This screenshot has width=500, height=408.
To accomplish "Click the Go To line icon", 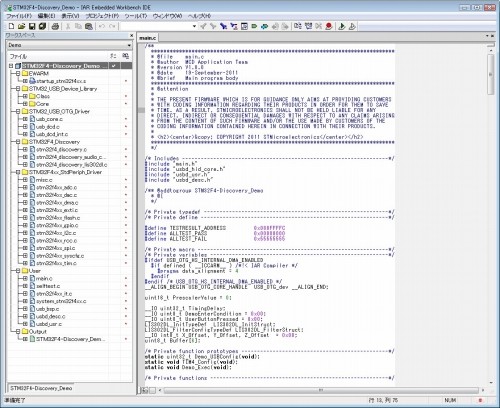I will click(x=244, y=26).
